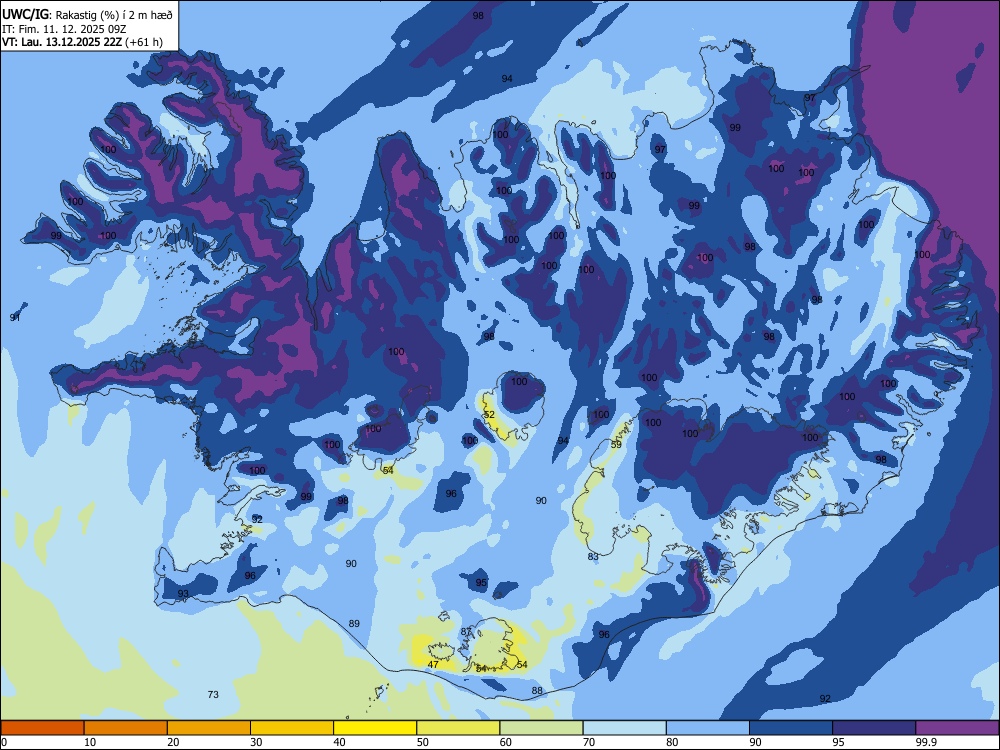1000x750 pixels.
Task: Click the humidity value 88 on the south coast
Action: [537, 691]
